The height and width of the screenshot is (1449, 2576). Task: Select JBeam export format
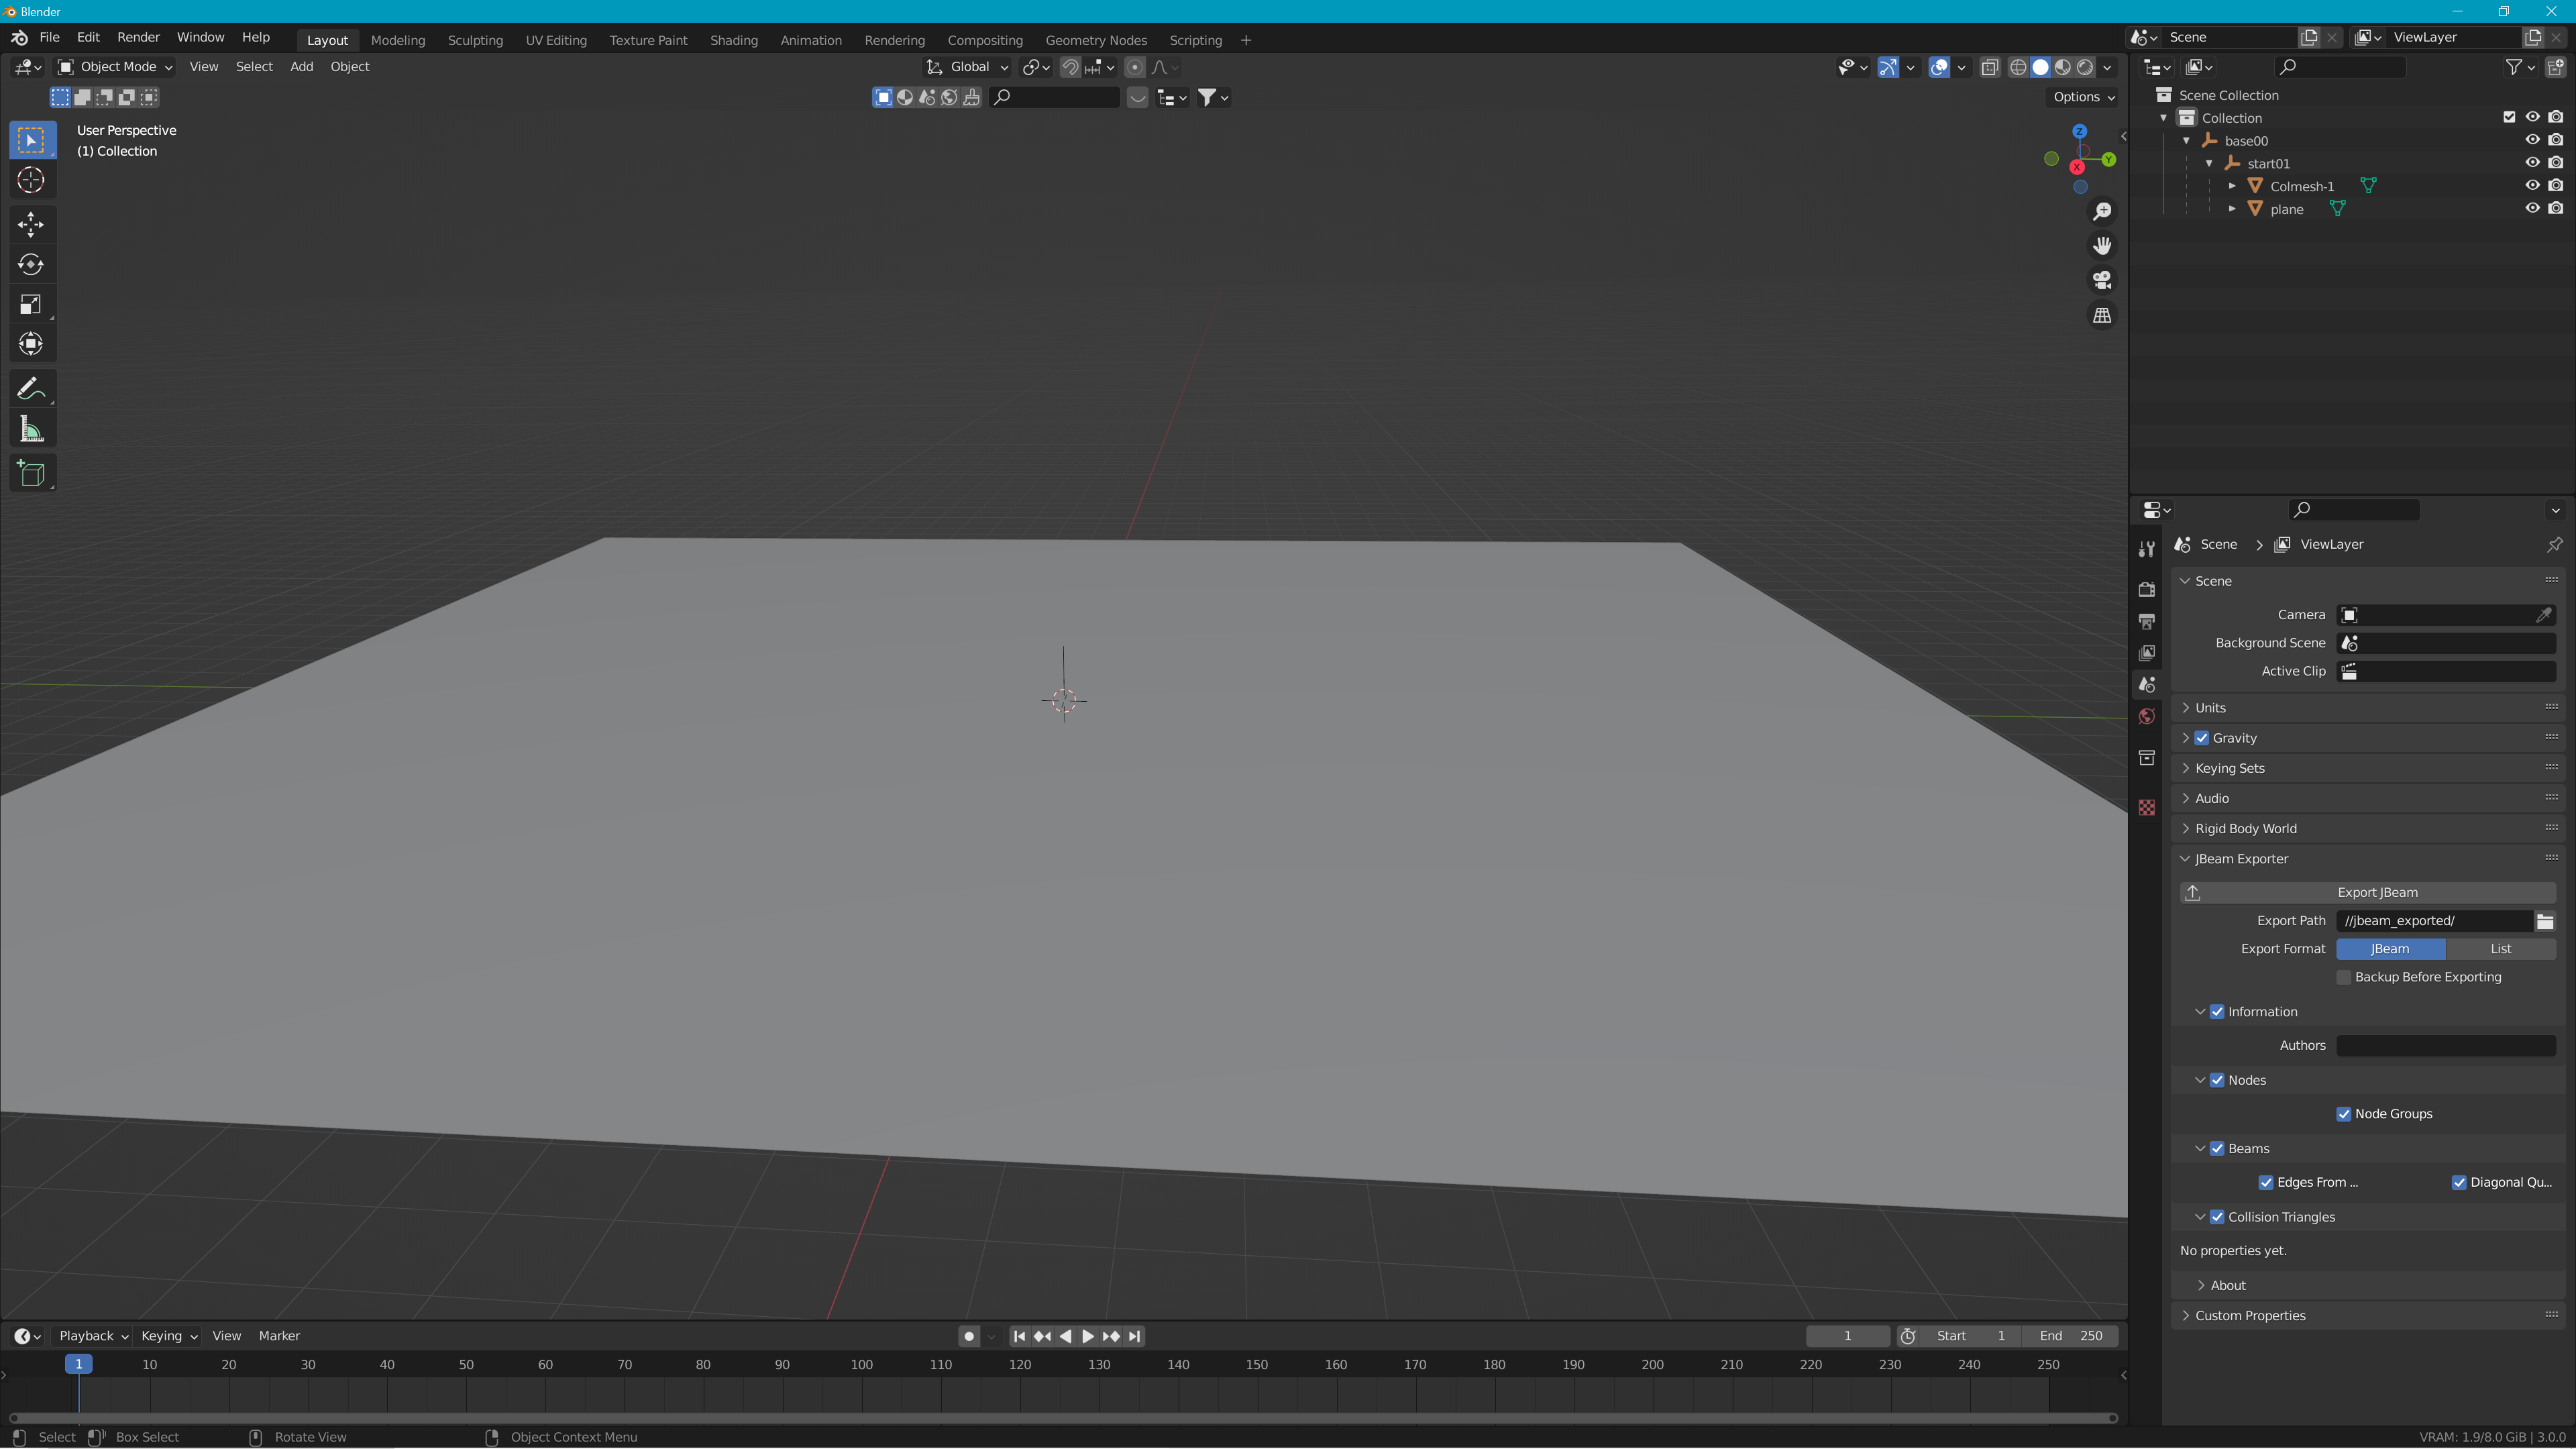2390,949
